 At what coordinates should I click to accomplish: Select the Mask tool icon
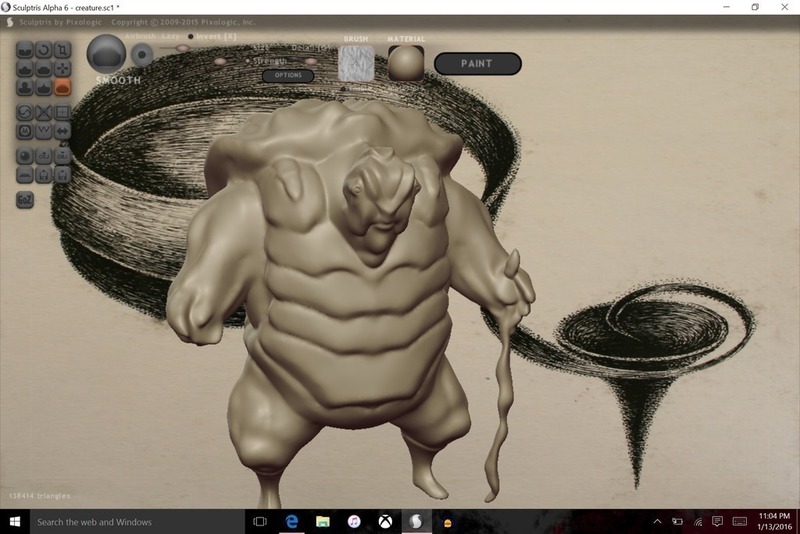pyautogui.click(x=25, y=131)
